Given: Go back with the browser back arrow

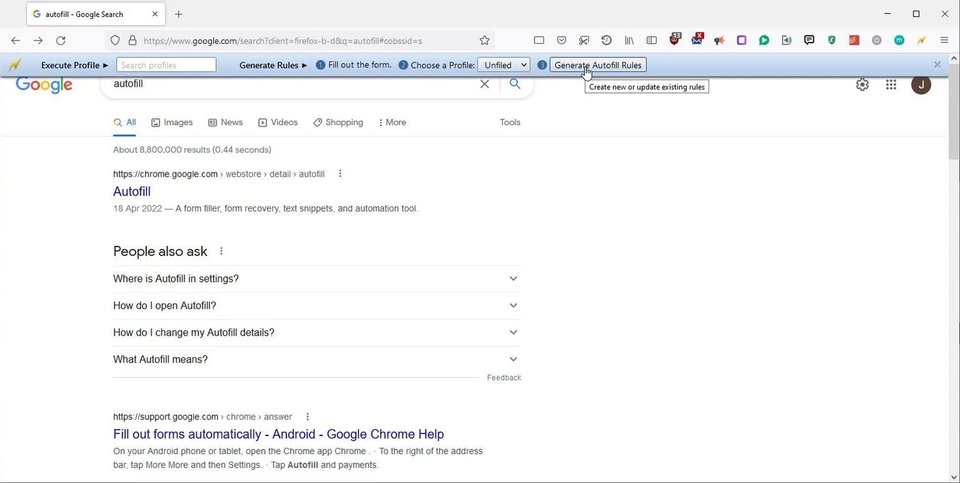Looking at the screenshot, I should click(x=16, y=40).
